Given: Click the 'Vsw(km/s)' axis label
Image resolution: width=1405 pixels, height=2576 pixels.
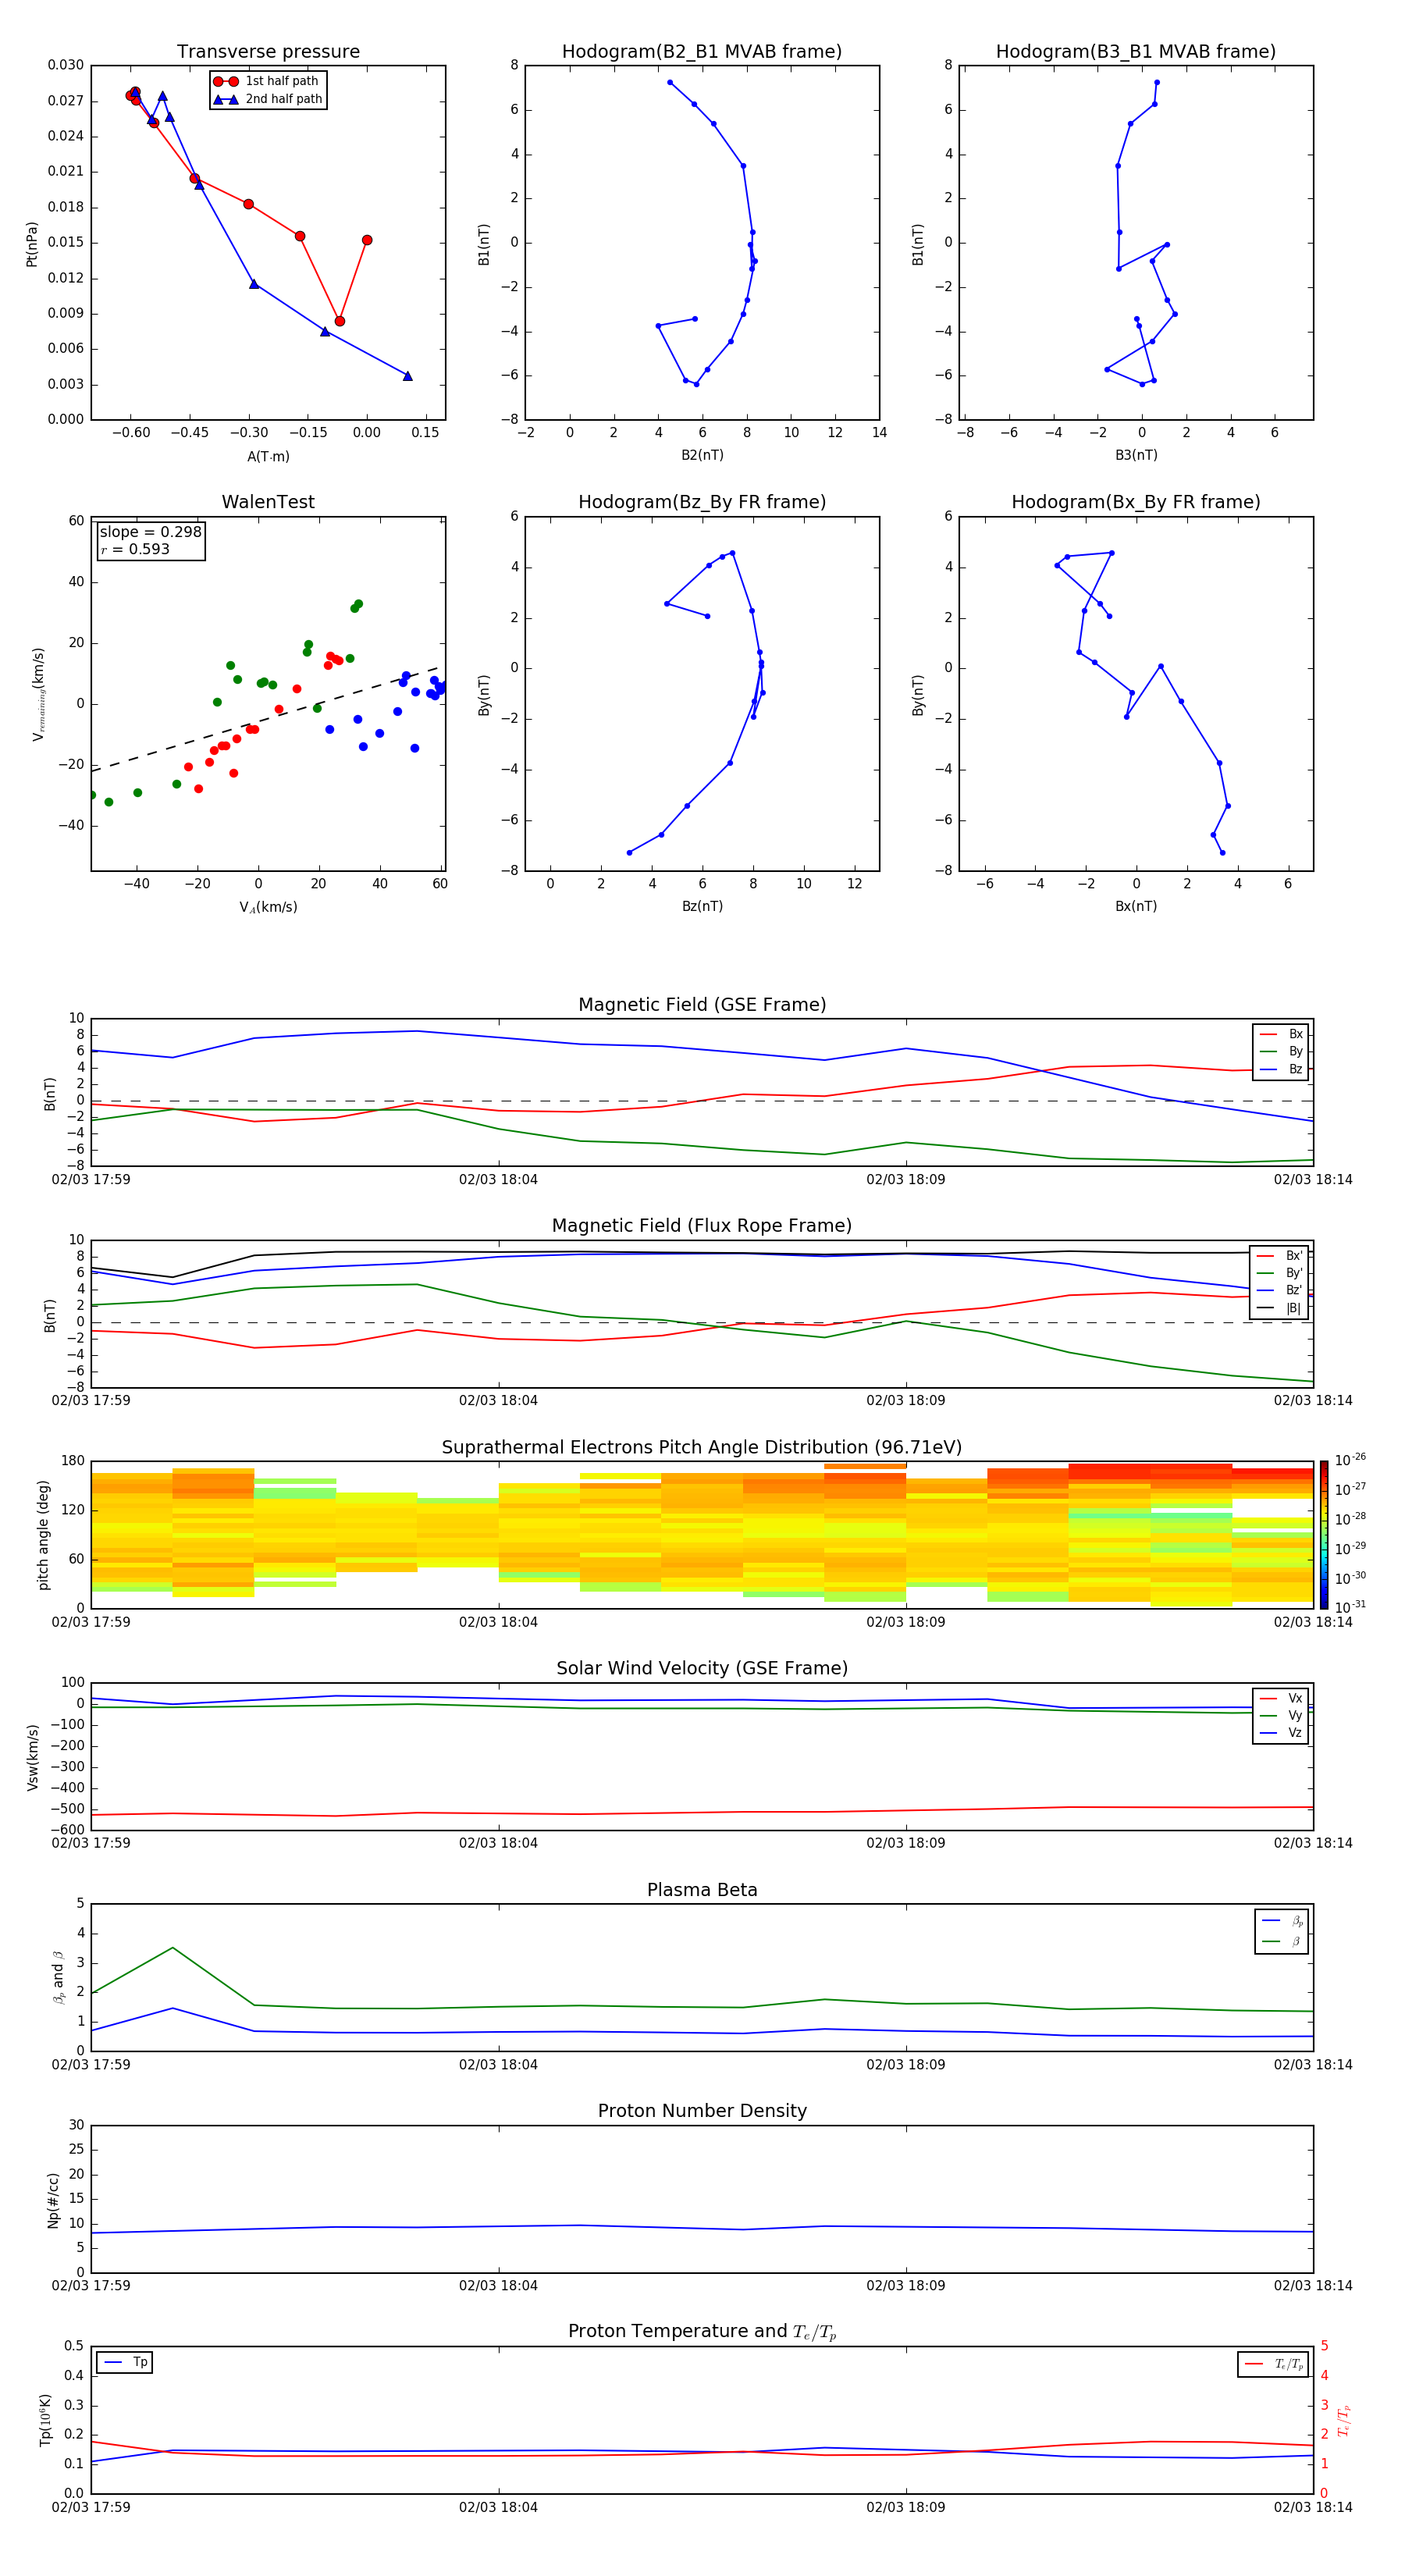Looking at the screenshot, I should tap(32, 1757).
